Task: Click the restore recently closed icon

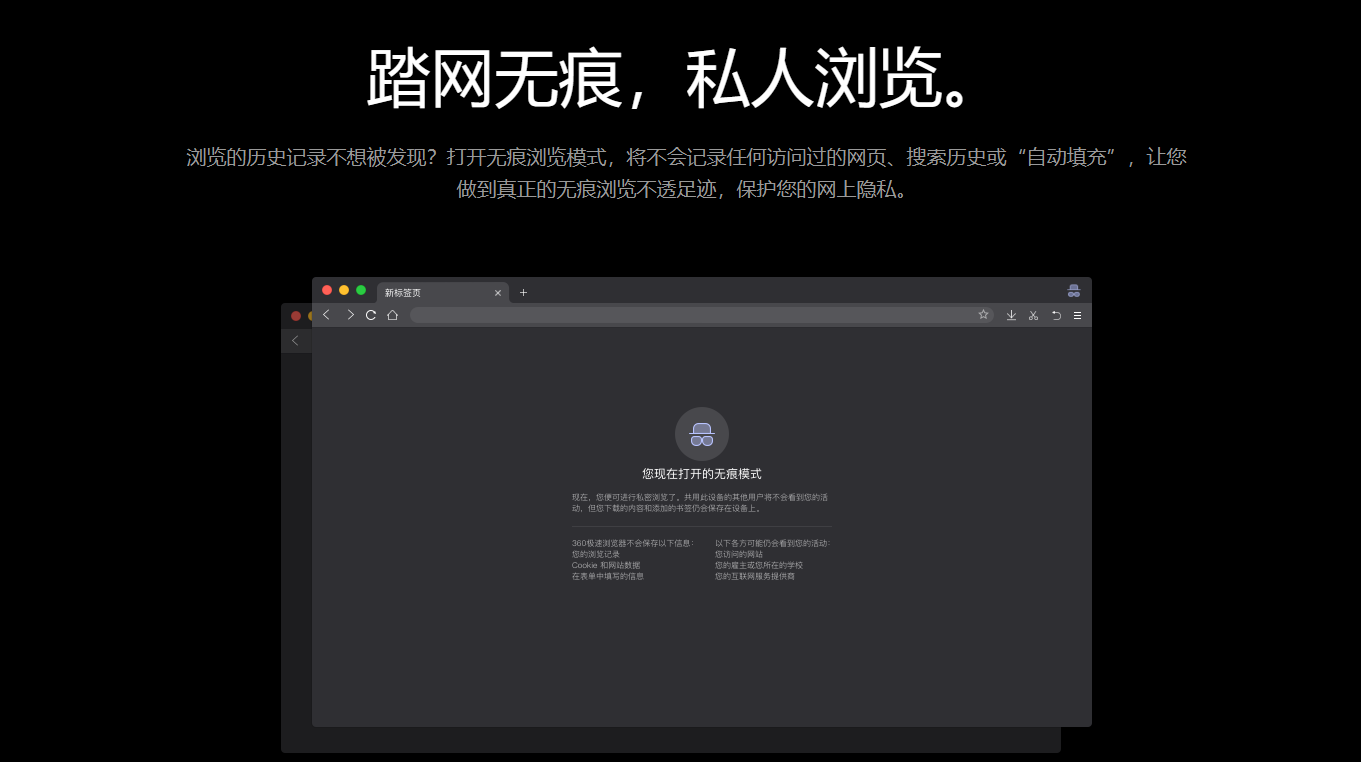Action: (x=1056, y=314)
